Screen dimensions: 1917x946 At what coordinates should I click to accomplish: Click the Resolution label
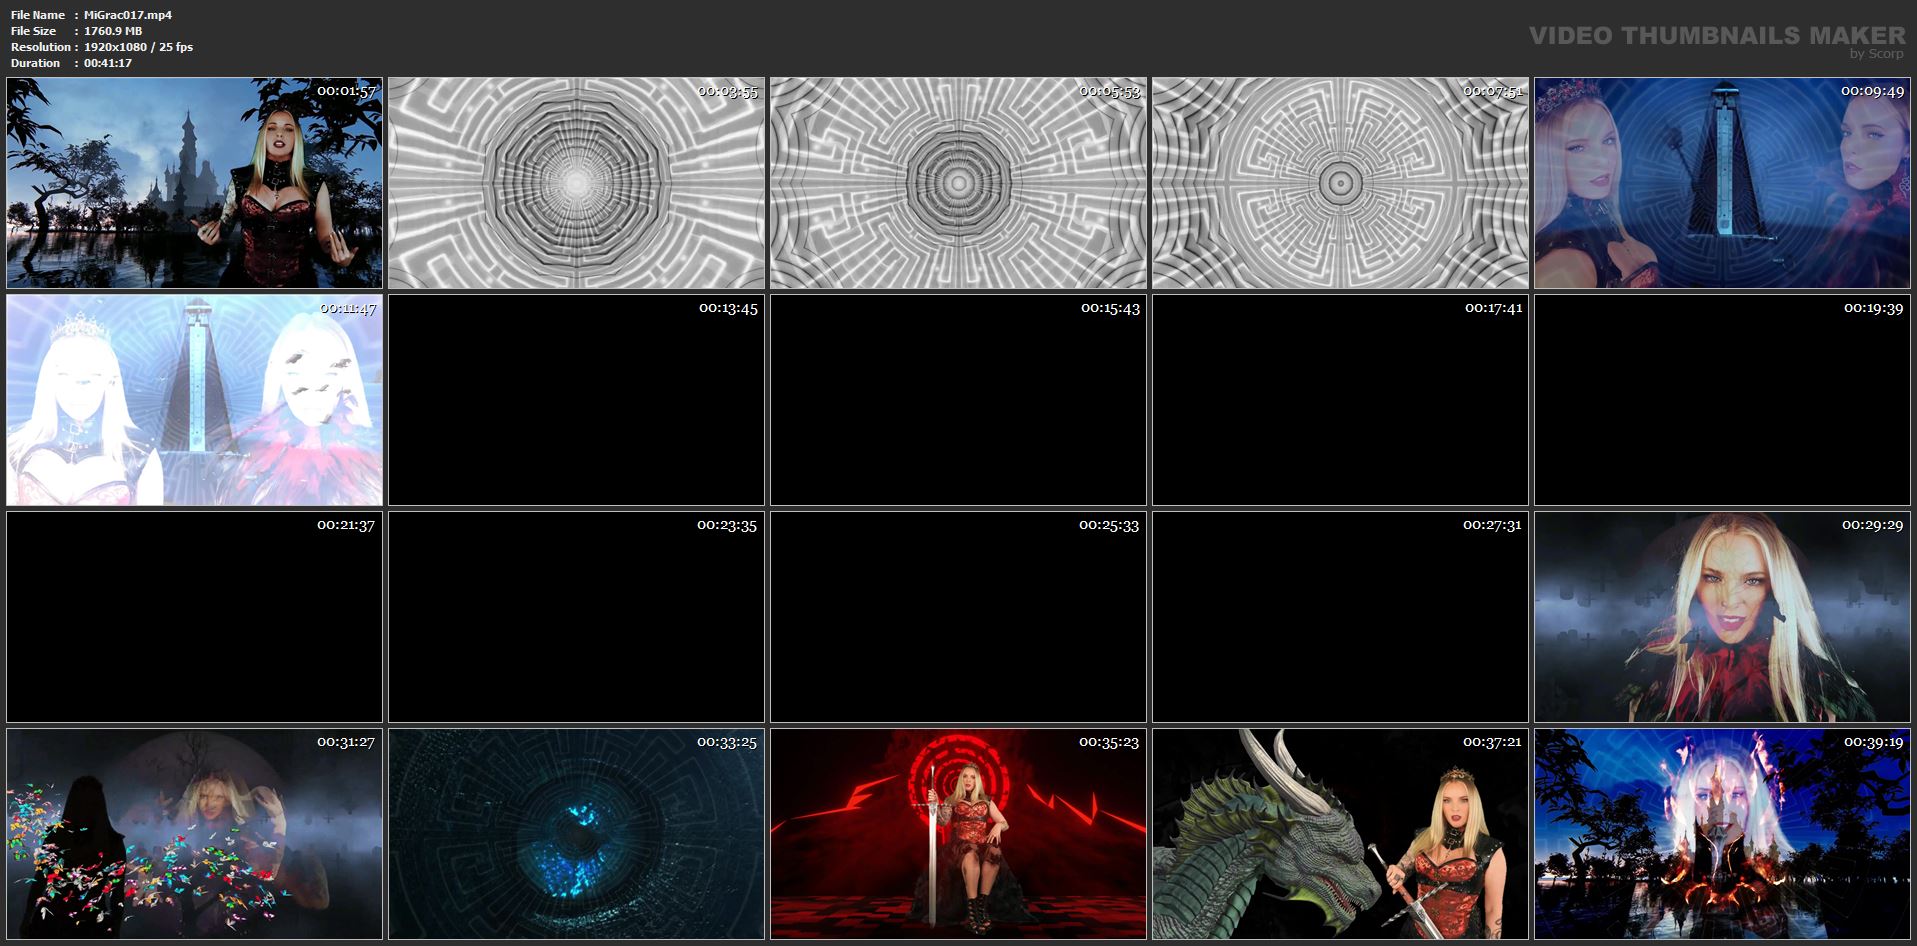tap(41, 47)
